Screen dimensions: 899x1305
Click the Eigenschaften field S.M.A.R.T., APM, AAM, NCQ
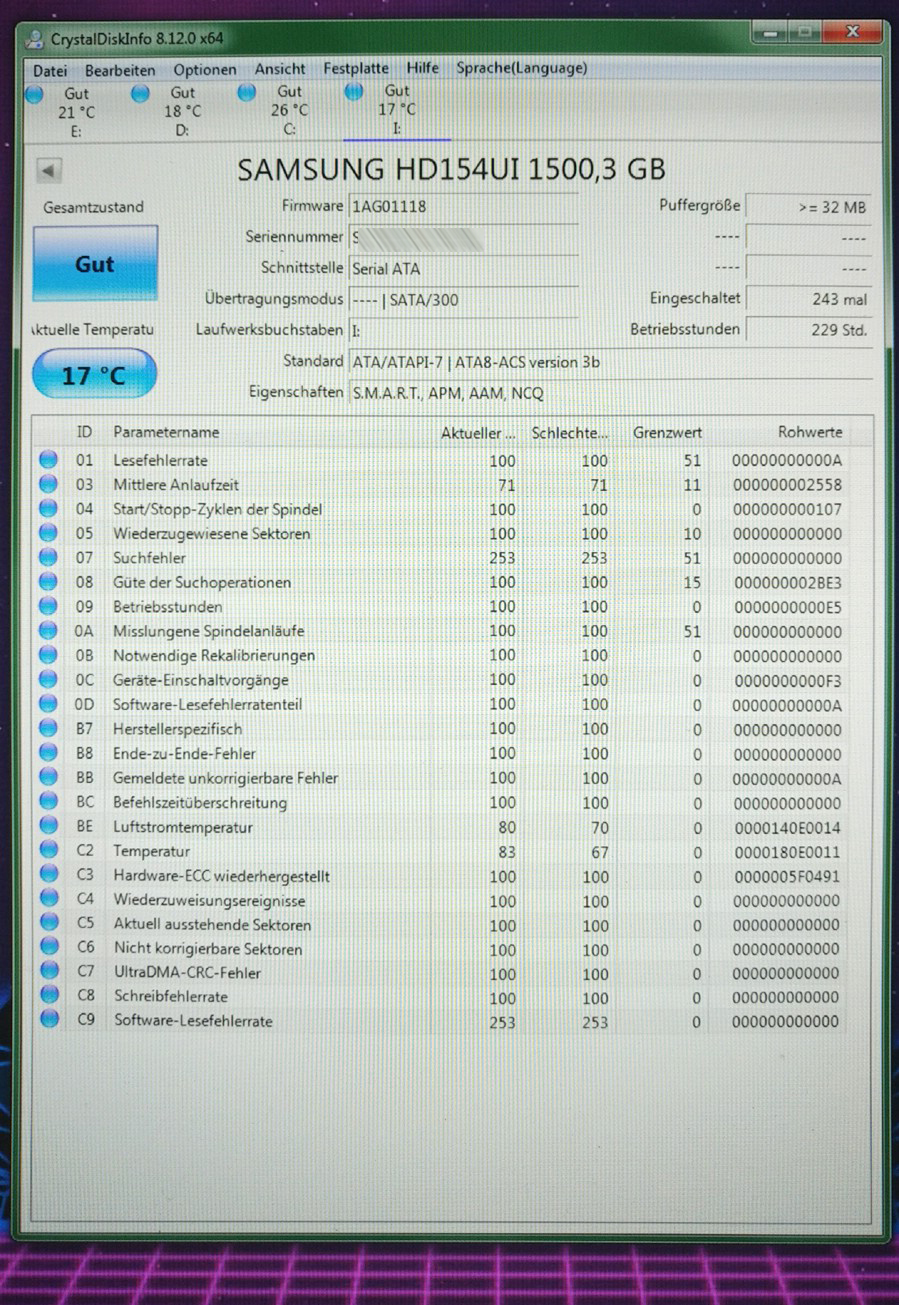click(609, 393)
